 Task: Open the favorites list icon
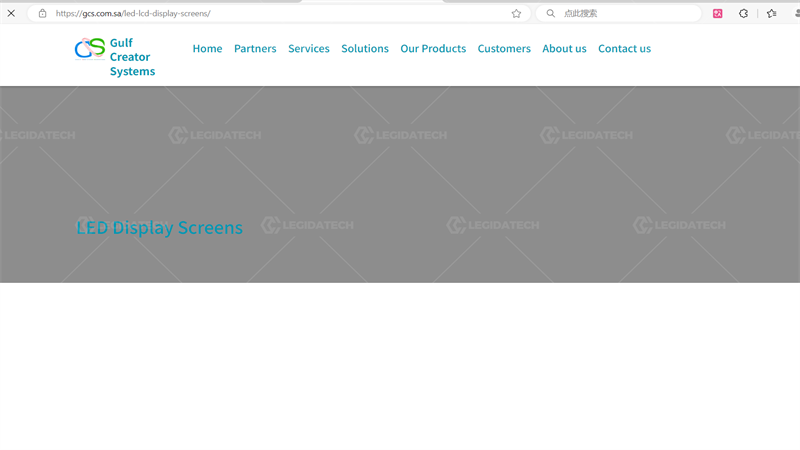(x=771, y=14)
